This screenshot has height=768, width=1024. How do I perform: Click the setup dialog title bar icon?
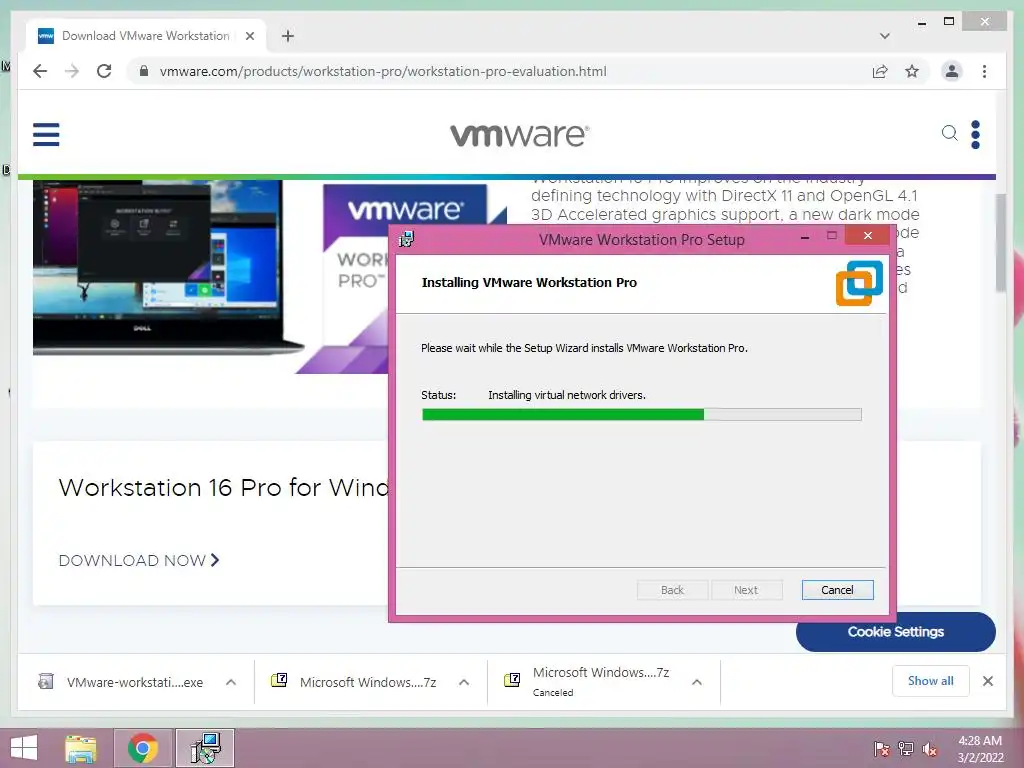point(407,239)
